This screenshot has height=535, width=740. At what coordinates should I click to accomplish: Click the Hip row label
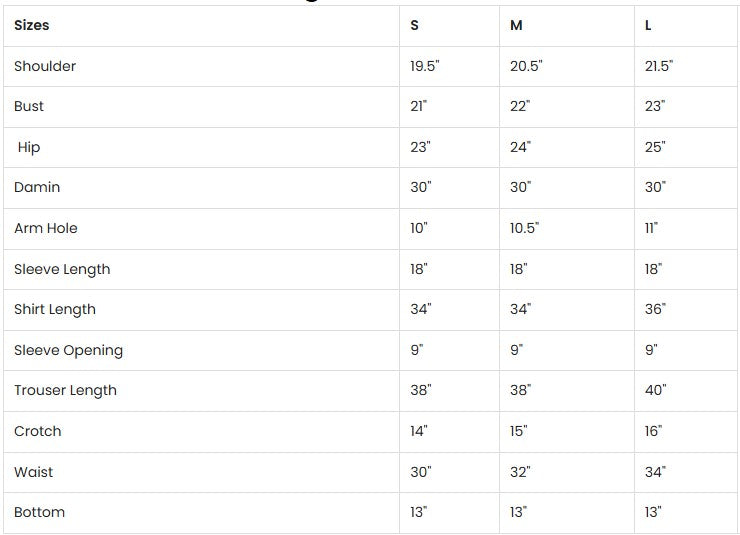[x=29, y=147]
